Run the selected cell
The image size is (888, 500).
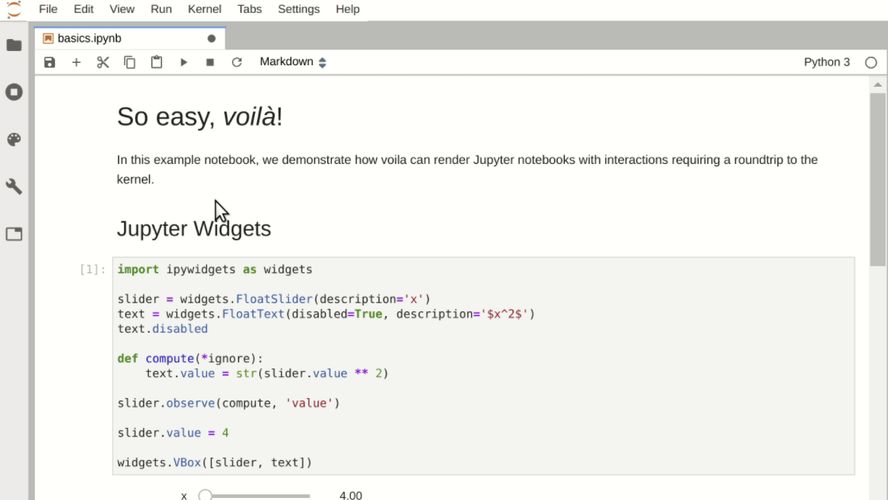pyautogui.click(x=184, y=62)
